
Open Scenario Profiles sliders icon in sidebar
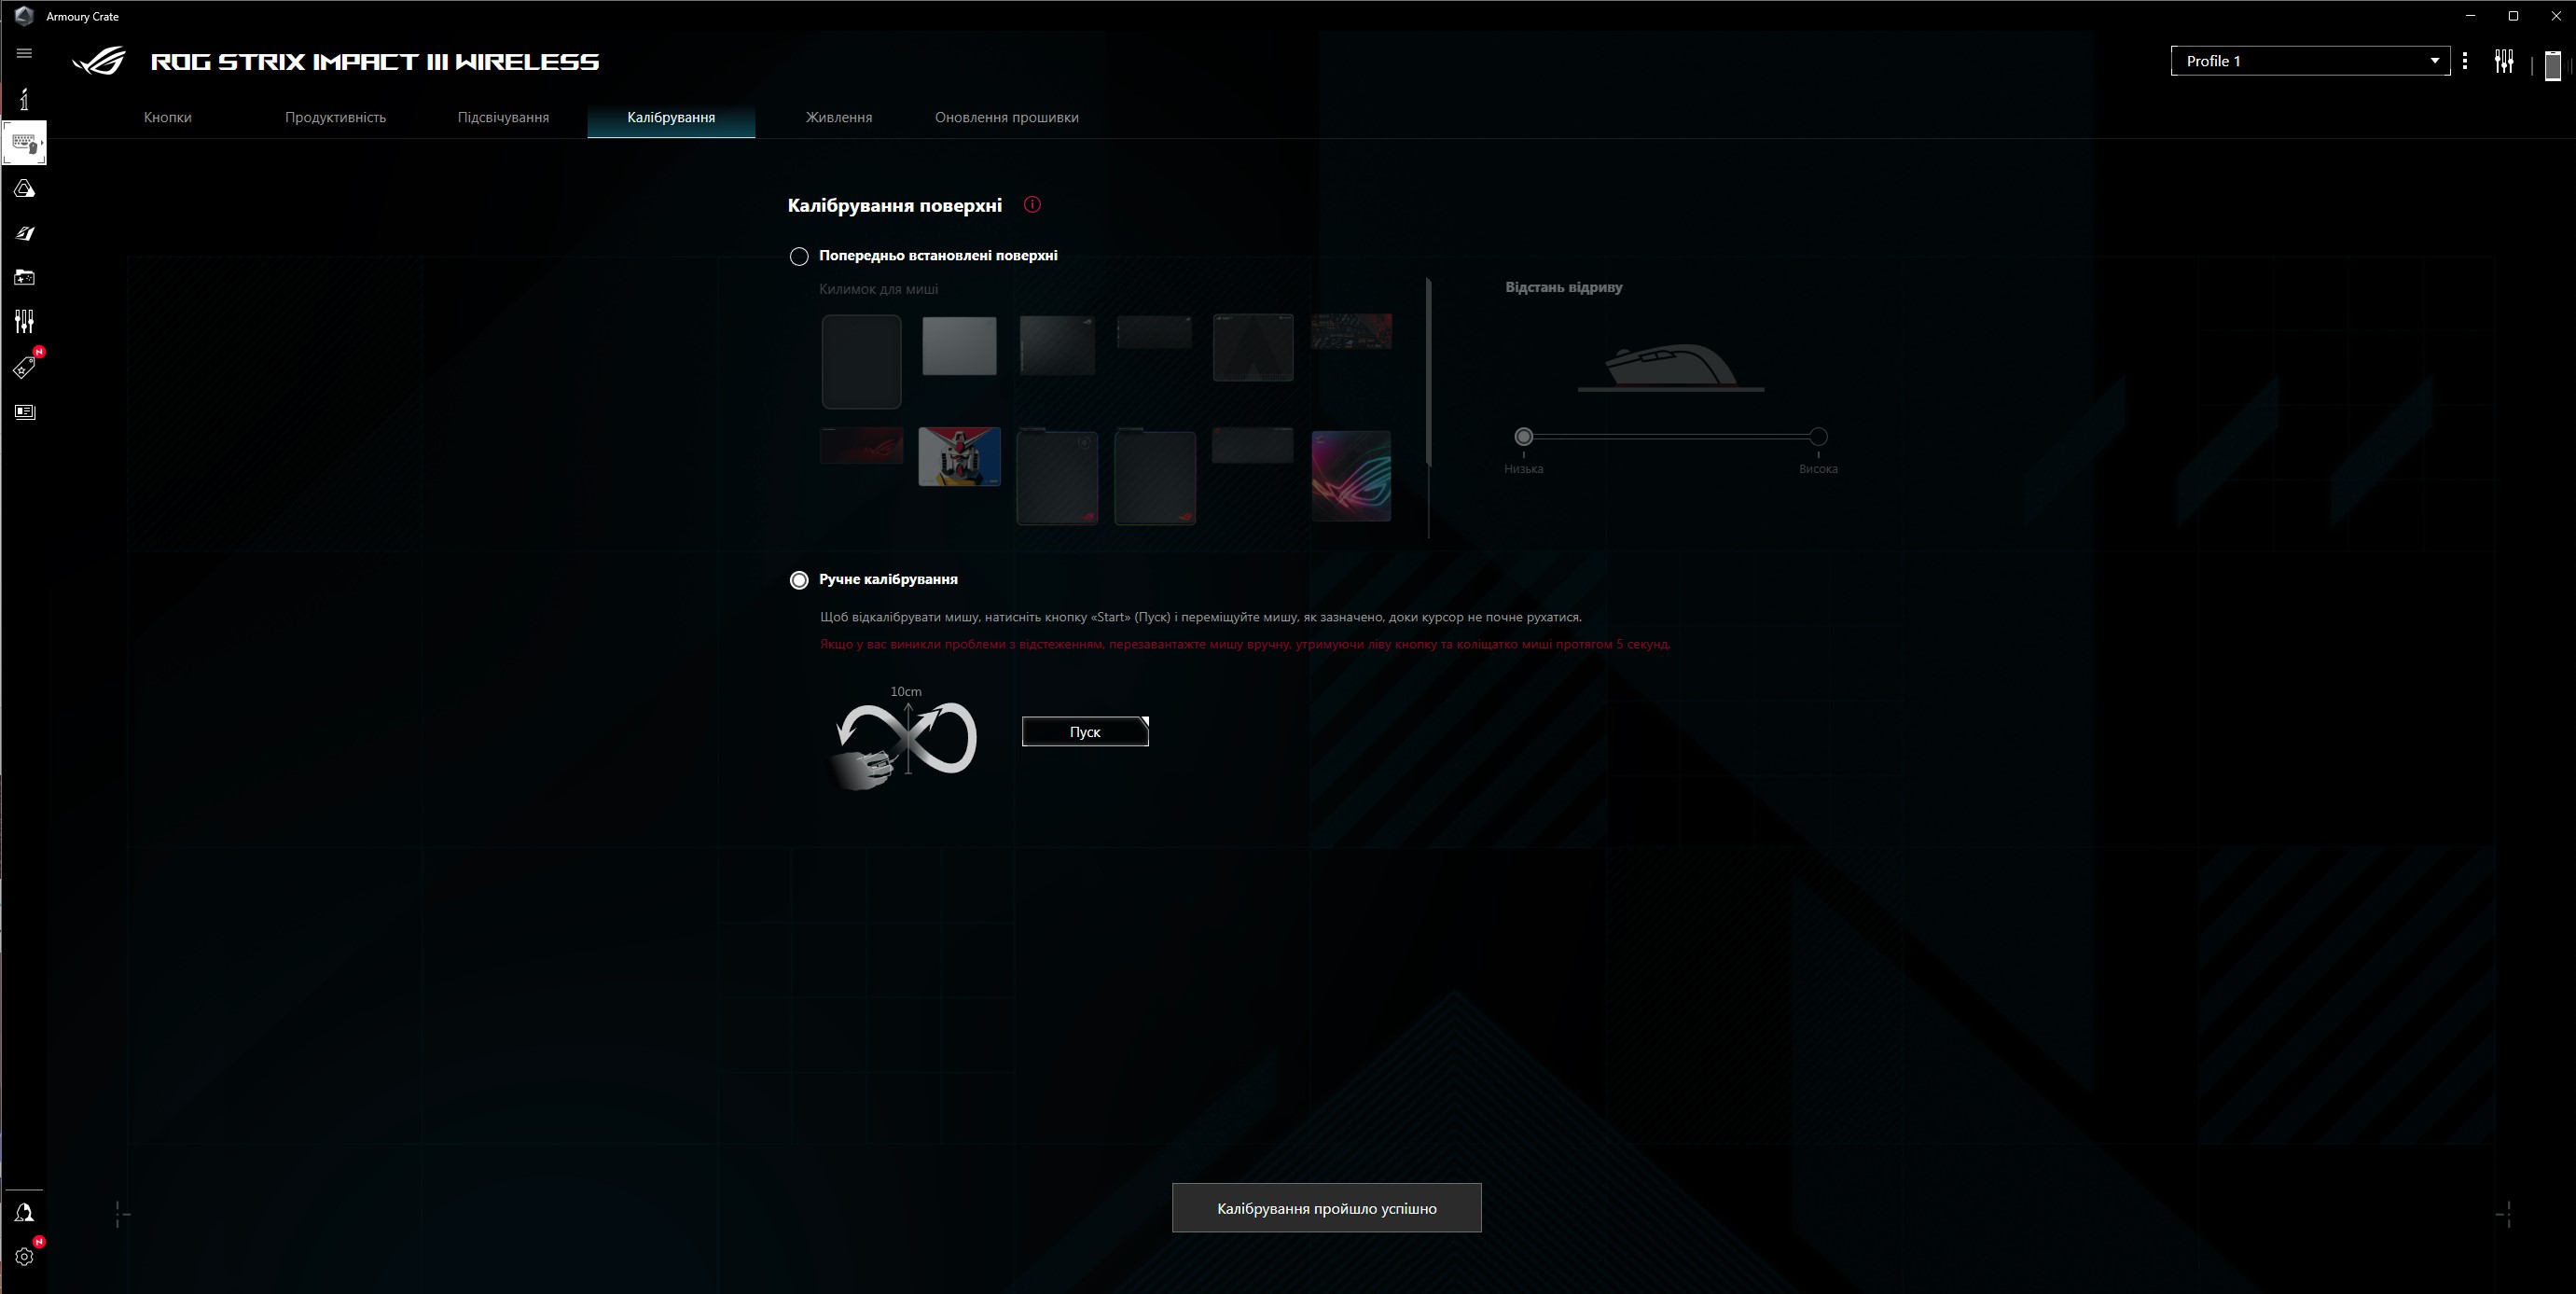(24, 321)
